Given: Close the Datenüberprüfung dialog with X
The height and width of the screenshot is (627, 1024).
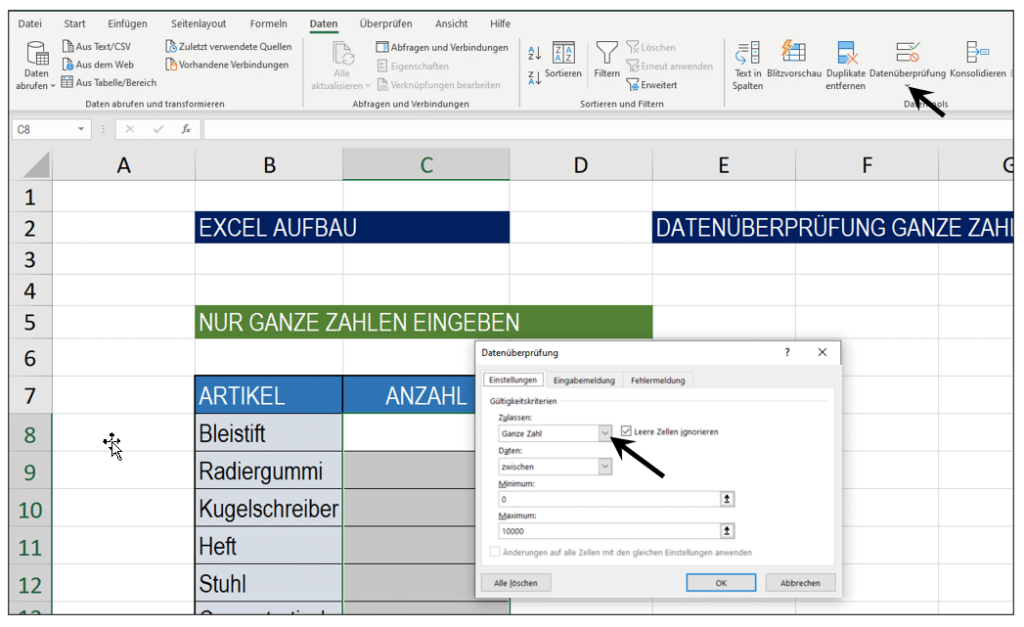Looking at the screenshot, I should pos(822,352).
